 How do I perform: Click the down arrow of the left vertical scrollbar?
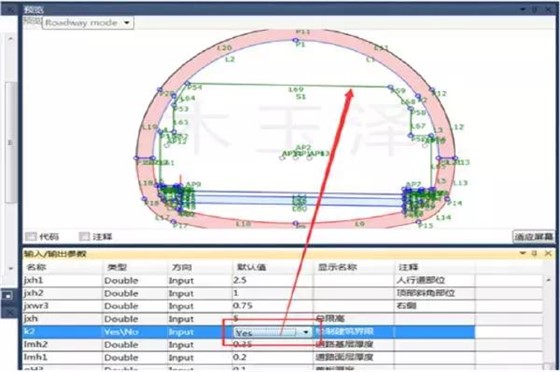tap(11, 268)
